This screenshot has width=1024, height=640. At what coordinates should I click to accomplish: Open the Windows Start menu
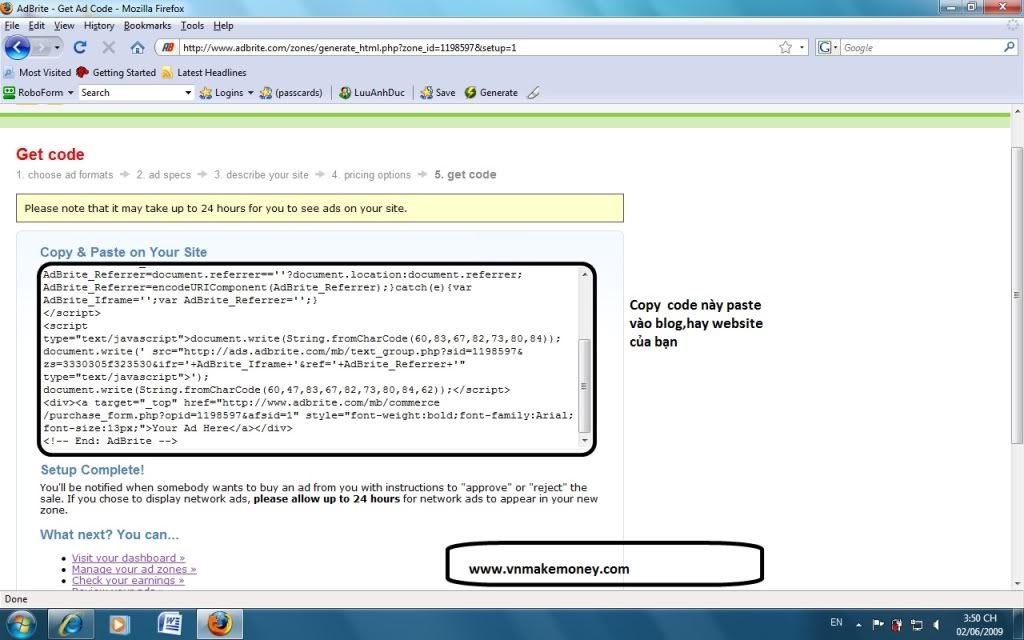pos(20,624)
